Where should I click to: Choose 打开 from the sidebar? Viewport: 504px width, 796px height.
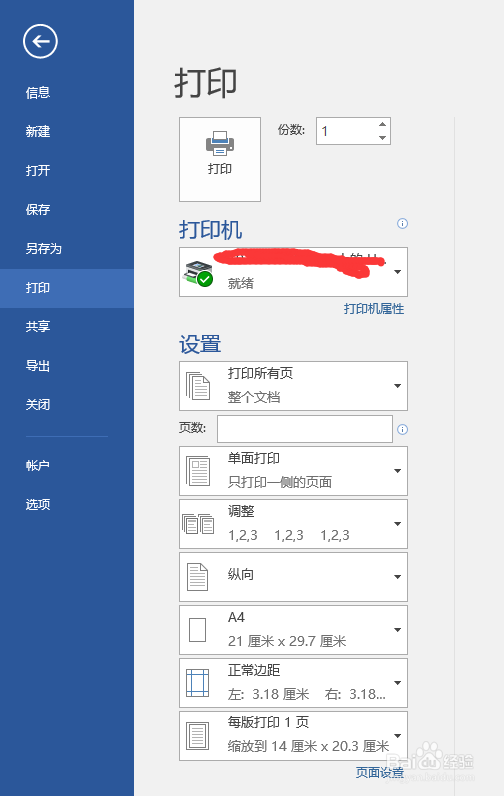[x=38, y=171]
